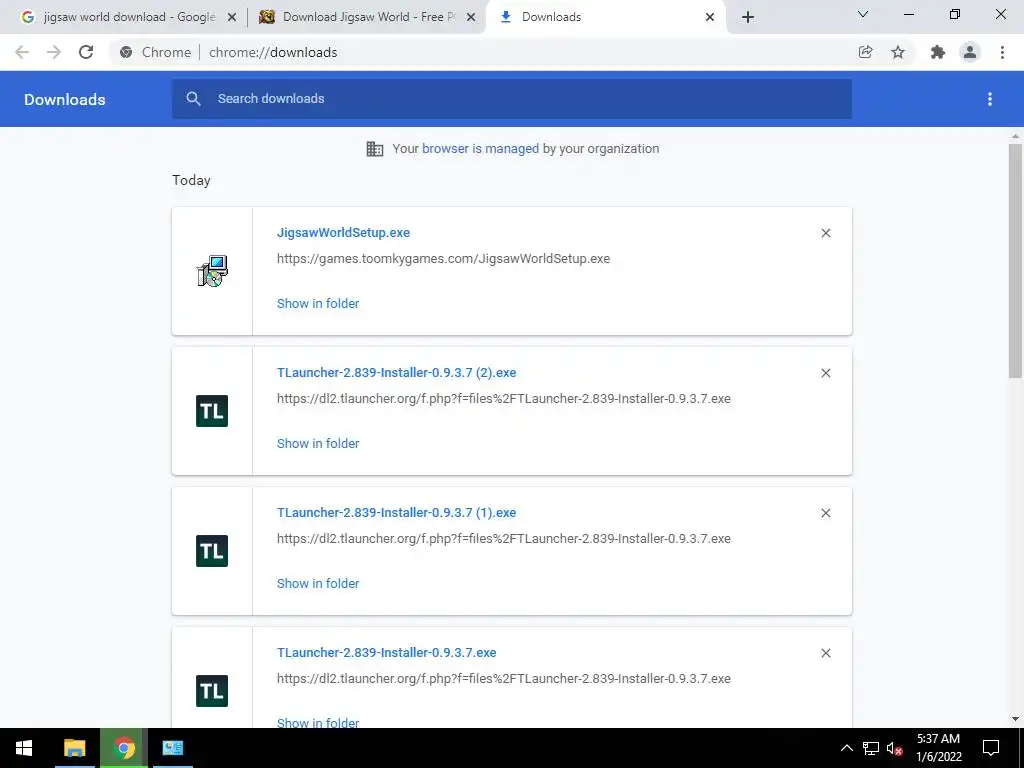
Task: Close the Download Jigsaw World tab
Action: pos(471,17)
